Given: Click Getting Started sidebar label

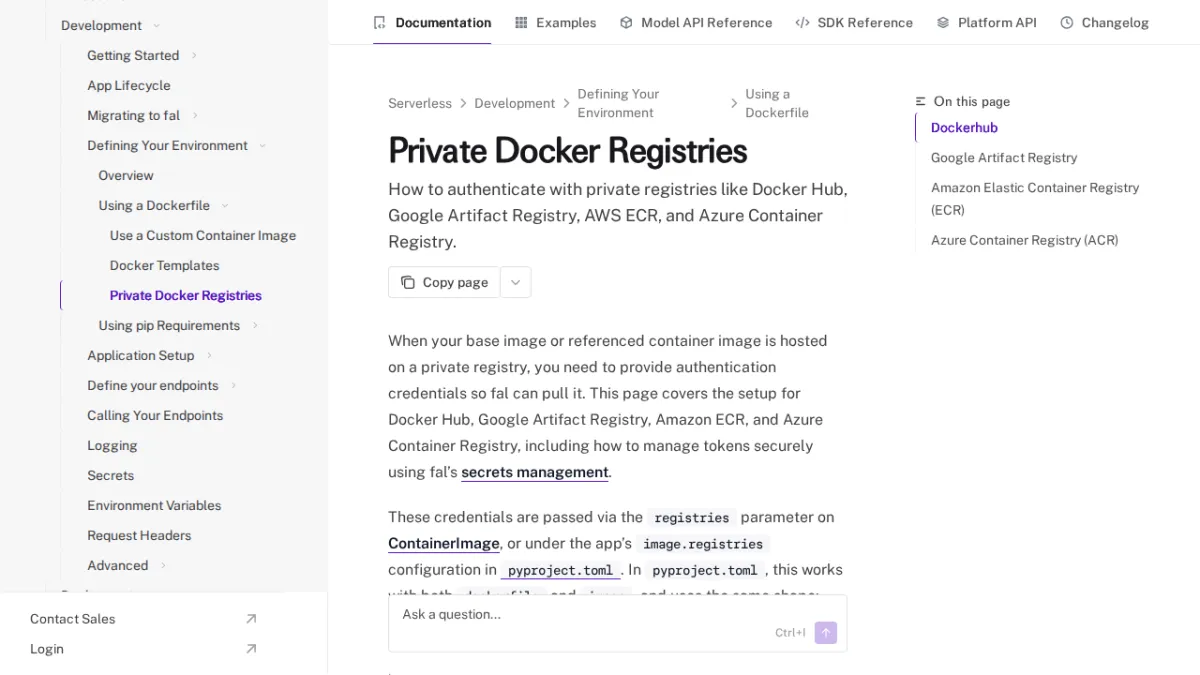Looking at the screenshot, I should [x=133, y=55].
